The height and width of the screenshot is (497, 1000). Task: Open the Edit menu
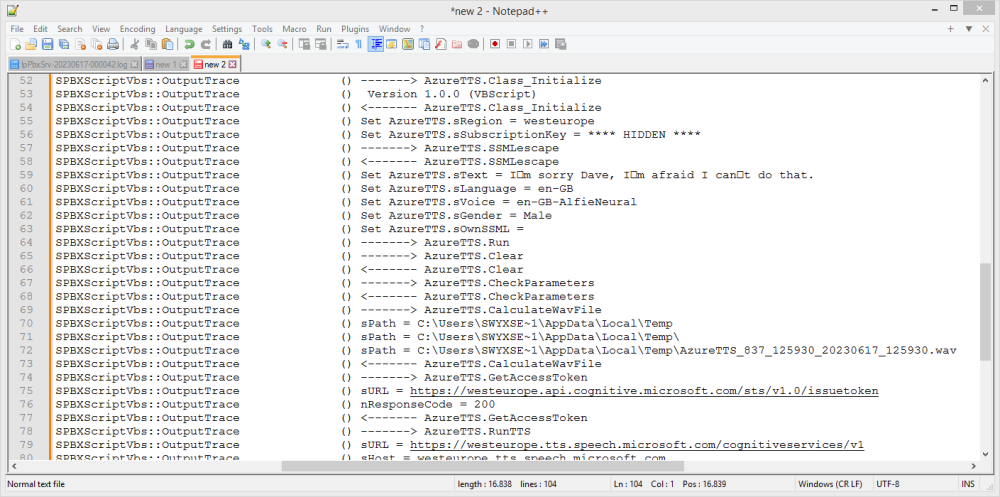[40, 29]
